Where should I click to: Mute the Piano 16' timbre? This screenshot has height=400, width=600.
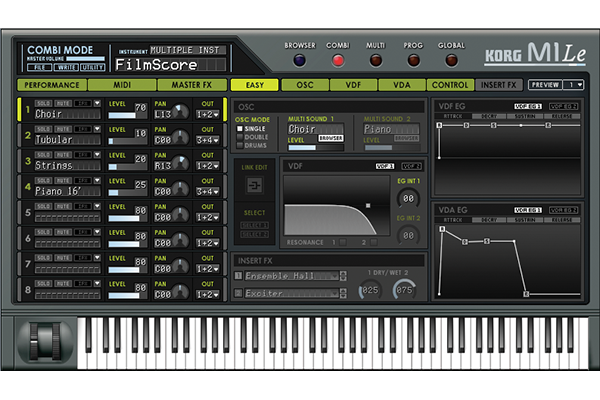tap(63, 180)
